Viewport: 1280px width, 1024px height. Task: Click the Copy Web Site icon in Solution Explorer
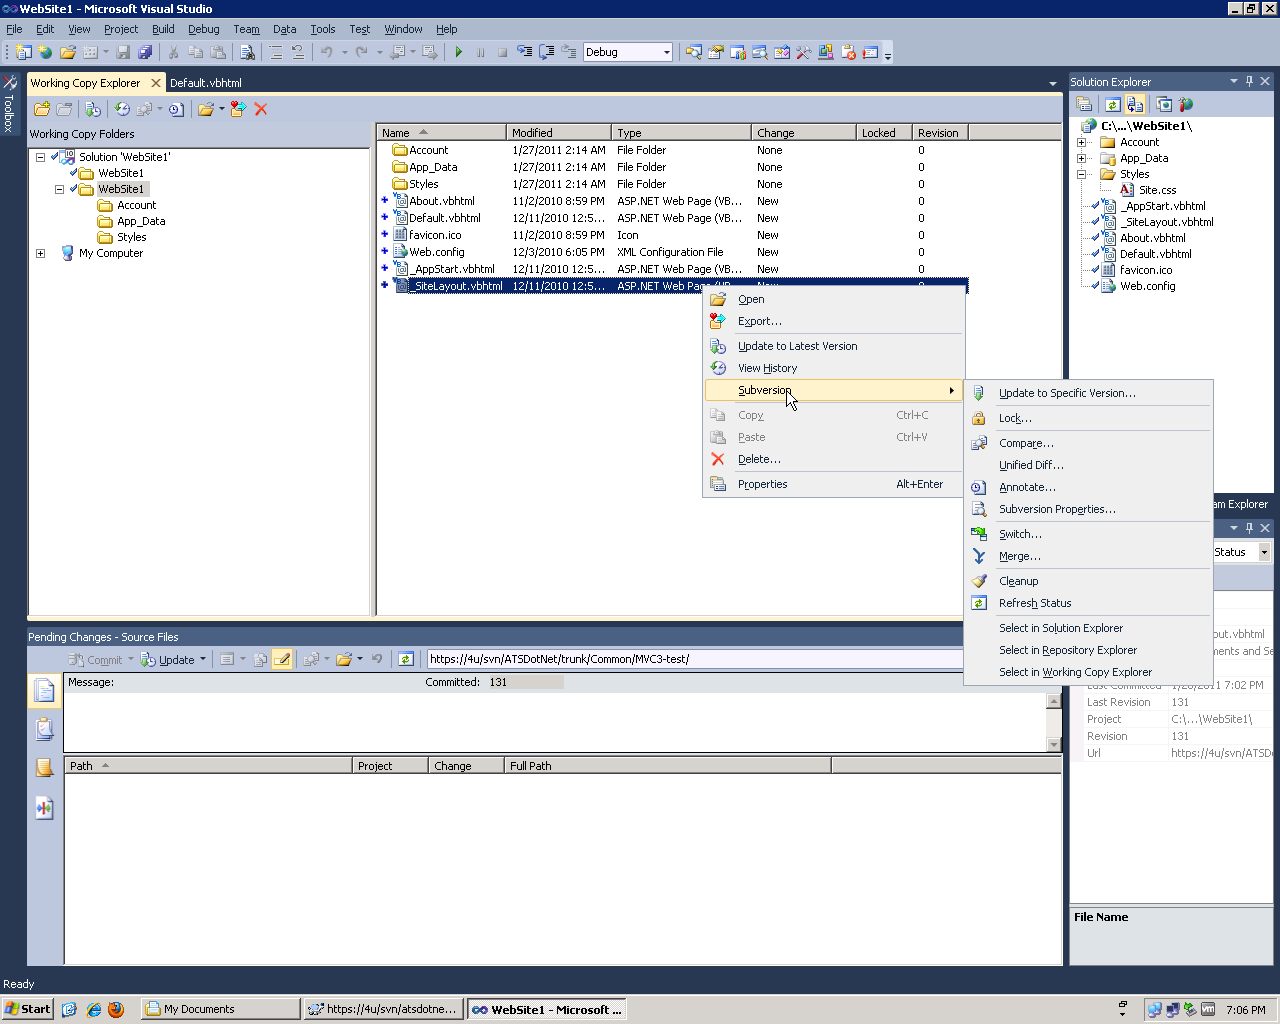click(x=1164, y=104)
